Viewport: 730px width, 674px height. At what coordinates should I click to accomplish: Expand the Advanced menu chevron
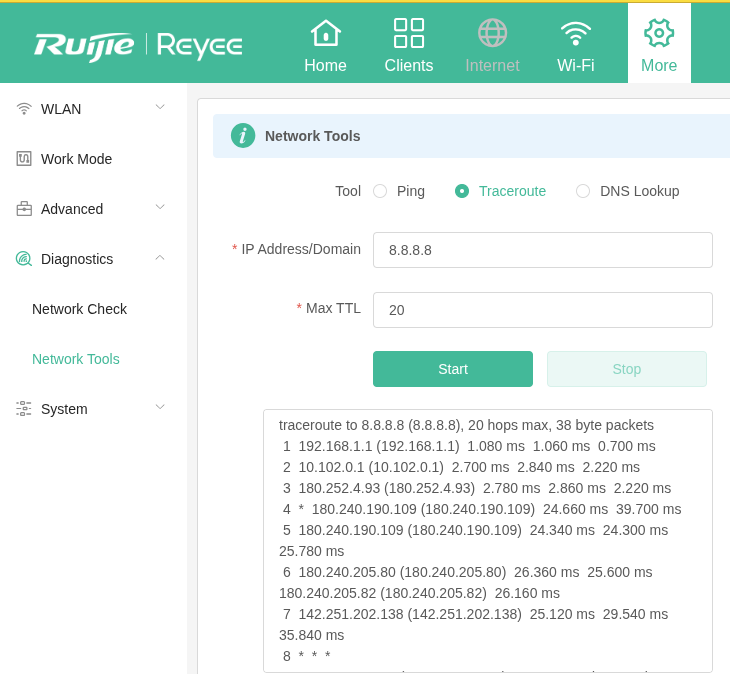point(160,207)
